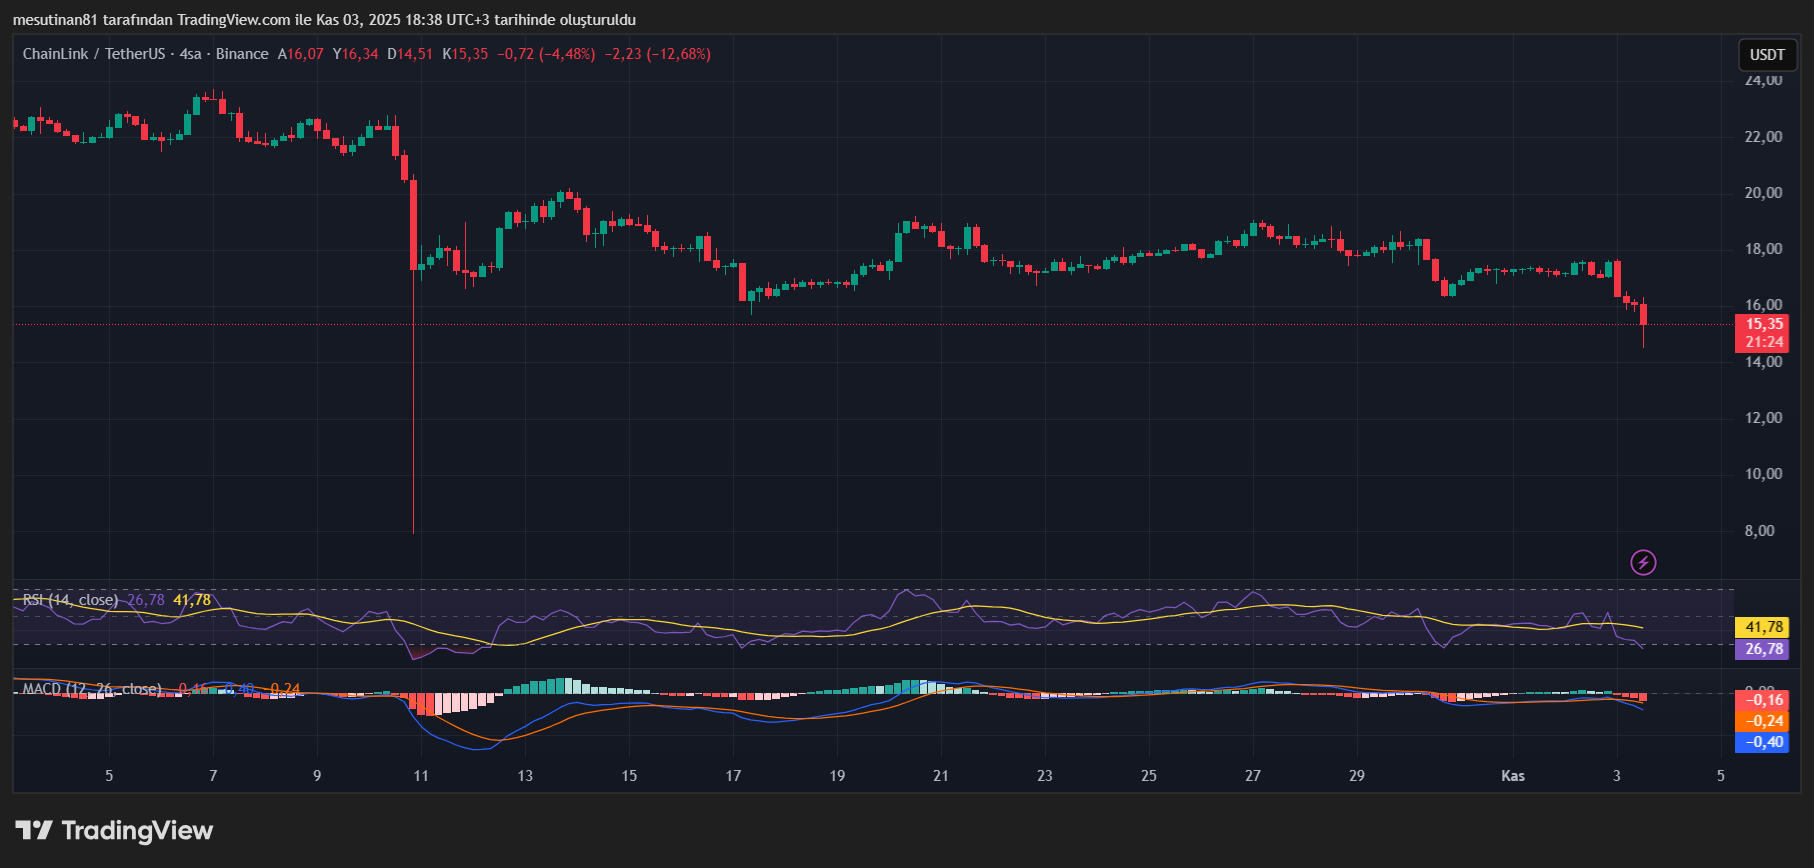This screenshot has height=868, width=1814.
Task: Click the ChainLink / TetherUS symbol title
Action: click(x=93, y=54)
